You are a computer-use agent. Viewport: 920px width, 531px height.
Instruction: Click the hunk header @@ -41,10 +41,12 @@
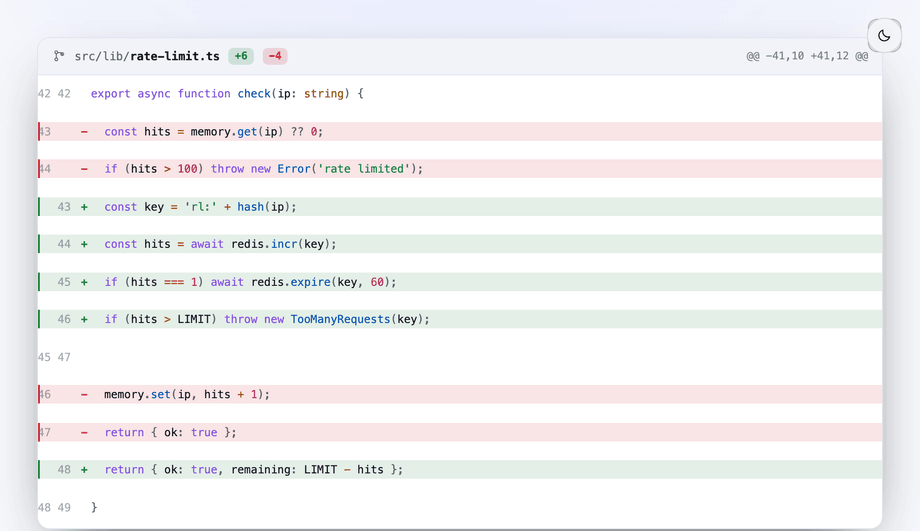click(x=807, y=56)
